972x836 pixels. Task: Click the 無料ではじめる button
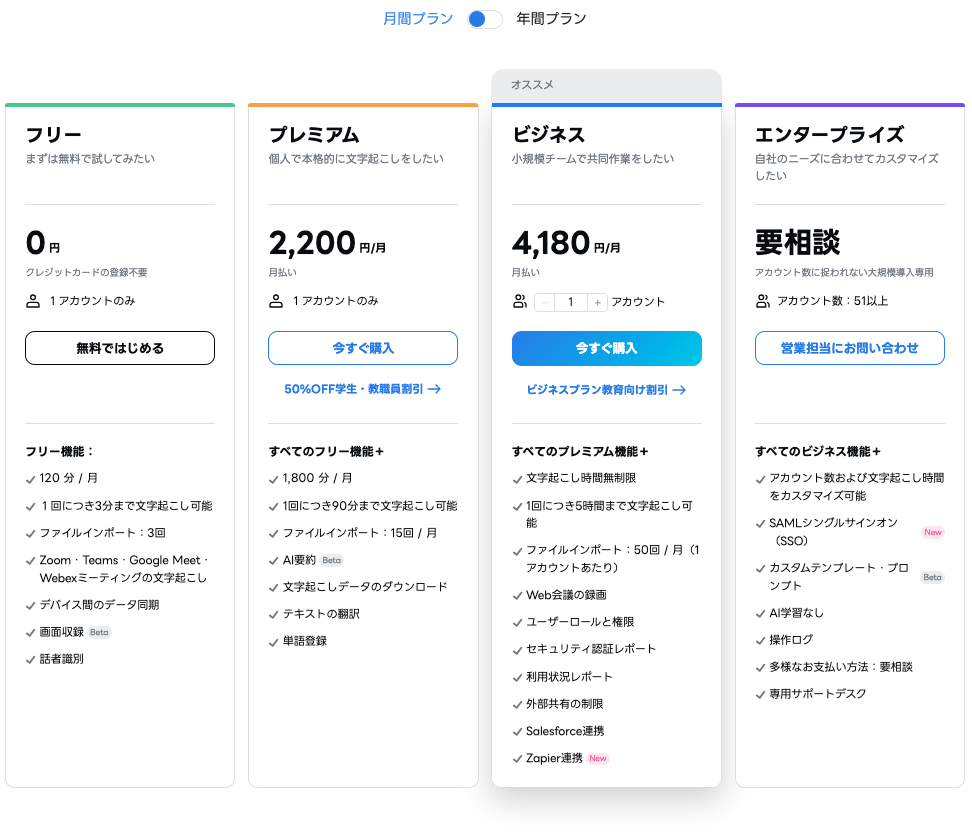pyautogui.click(x=120, y=348)
